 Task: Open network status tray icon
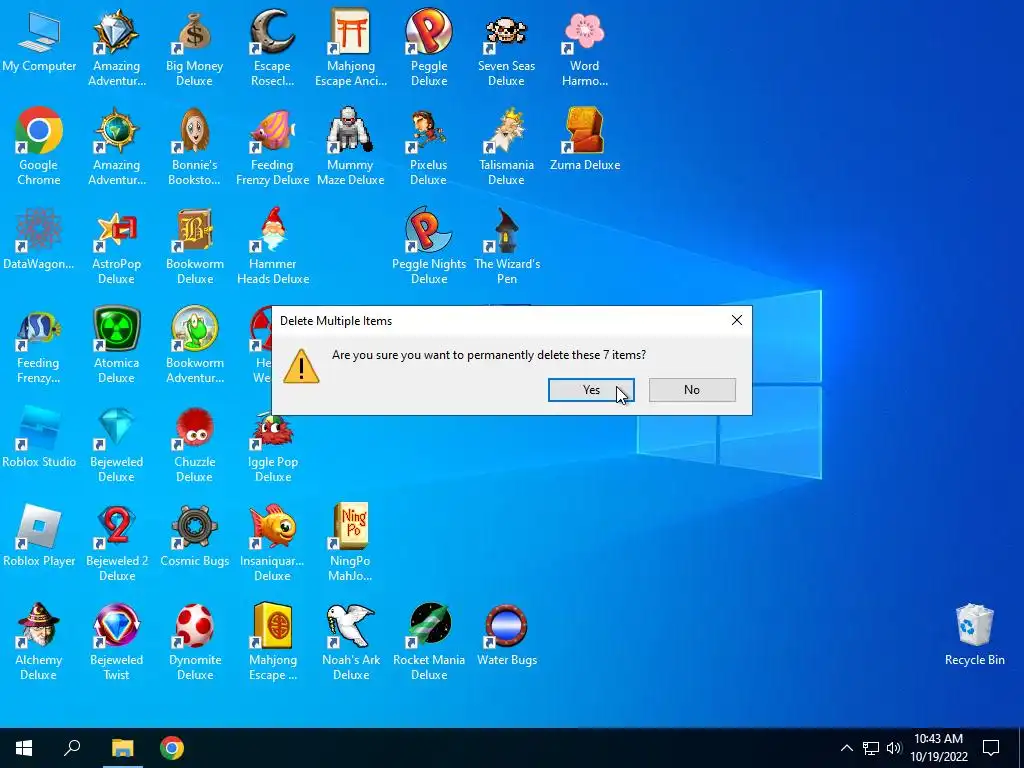click(871, 748)
